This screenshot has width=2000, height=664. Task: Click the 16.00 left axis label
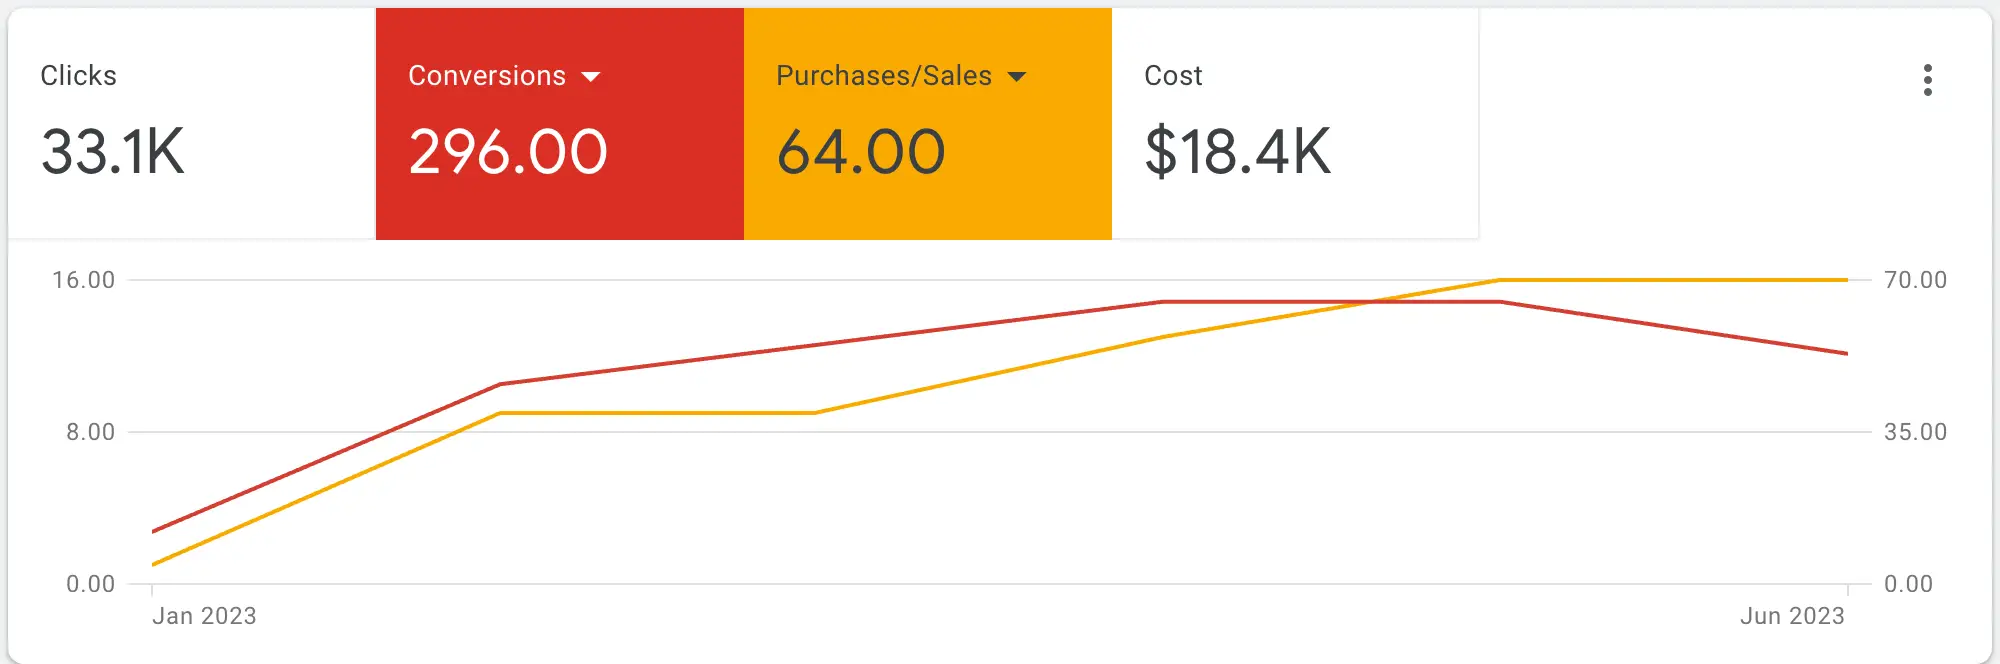tap(84, 280)
